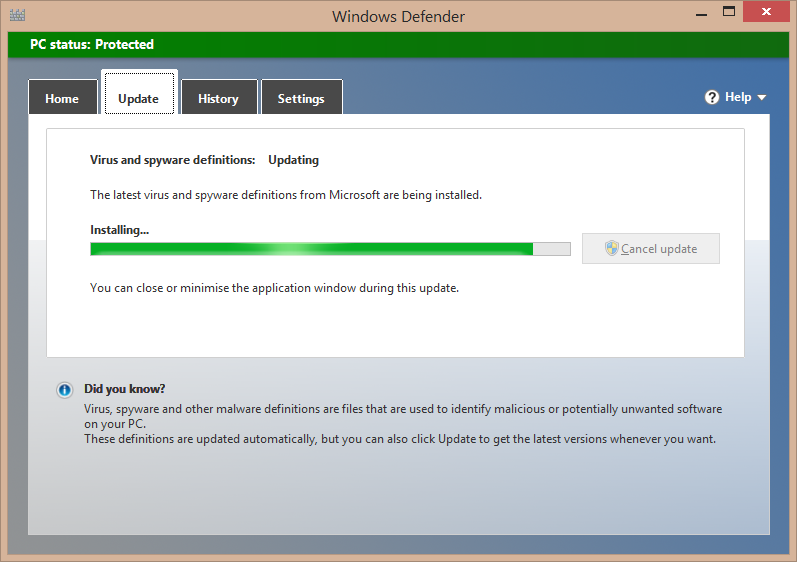
Task: Open the History tab
Action: pyautogui.click(x=219, y=97)
